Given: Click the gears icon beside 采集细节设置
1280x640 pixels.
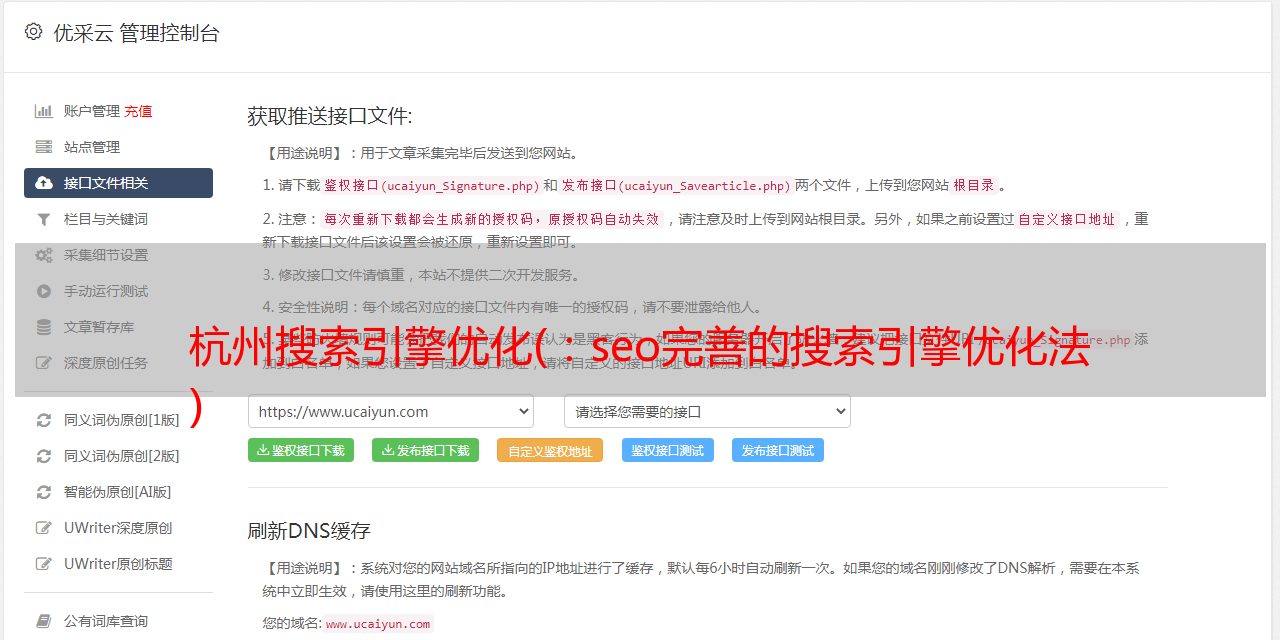Looking at the screenshot, I should 44,255.
